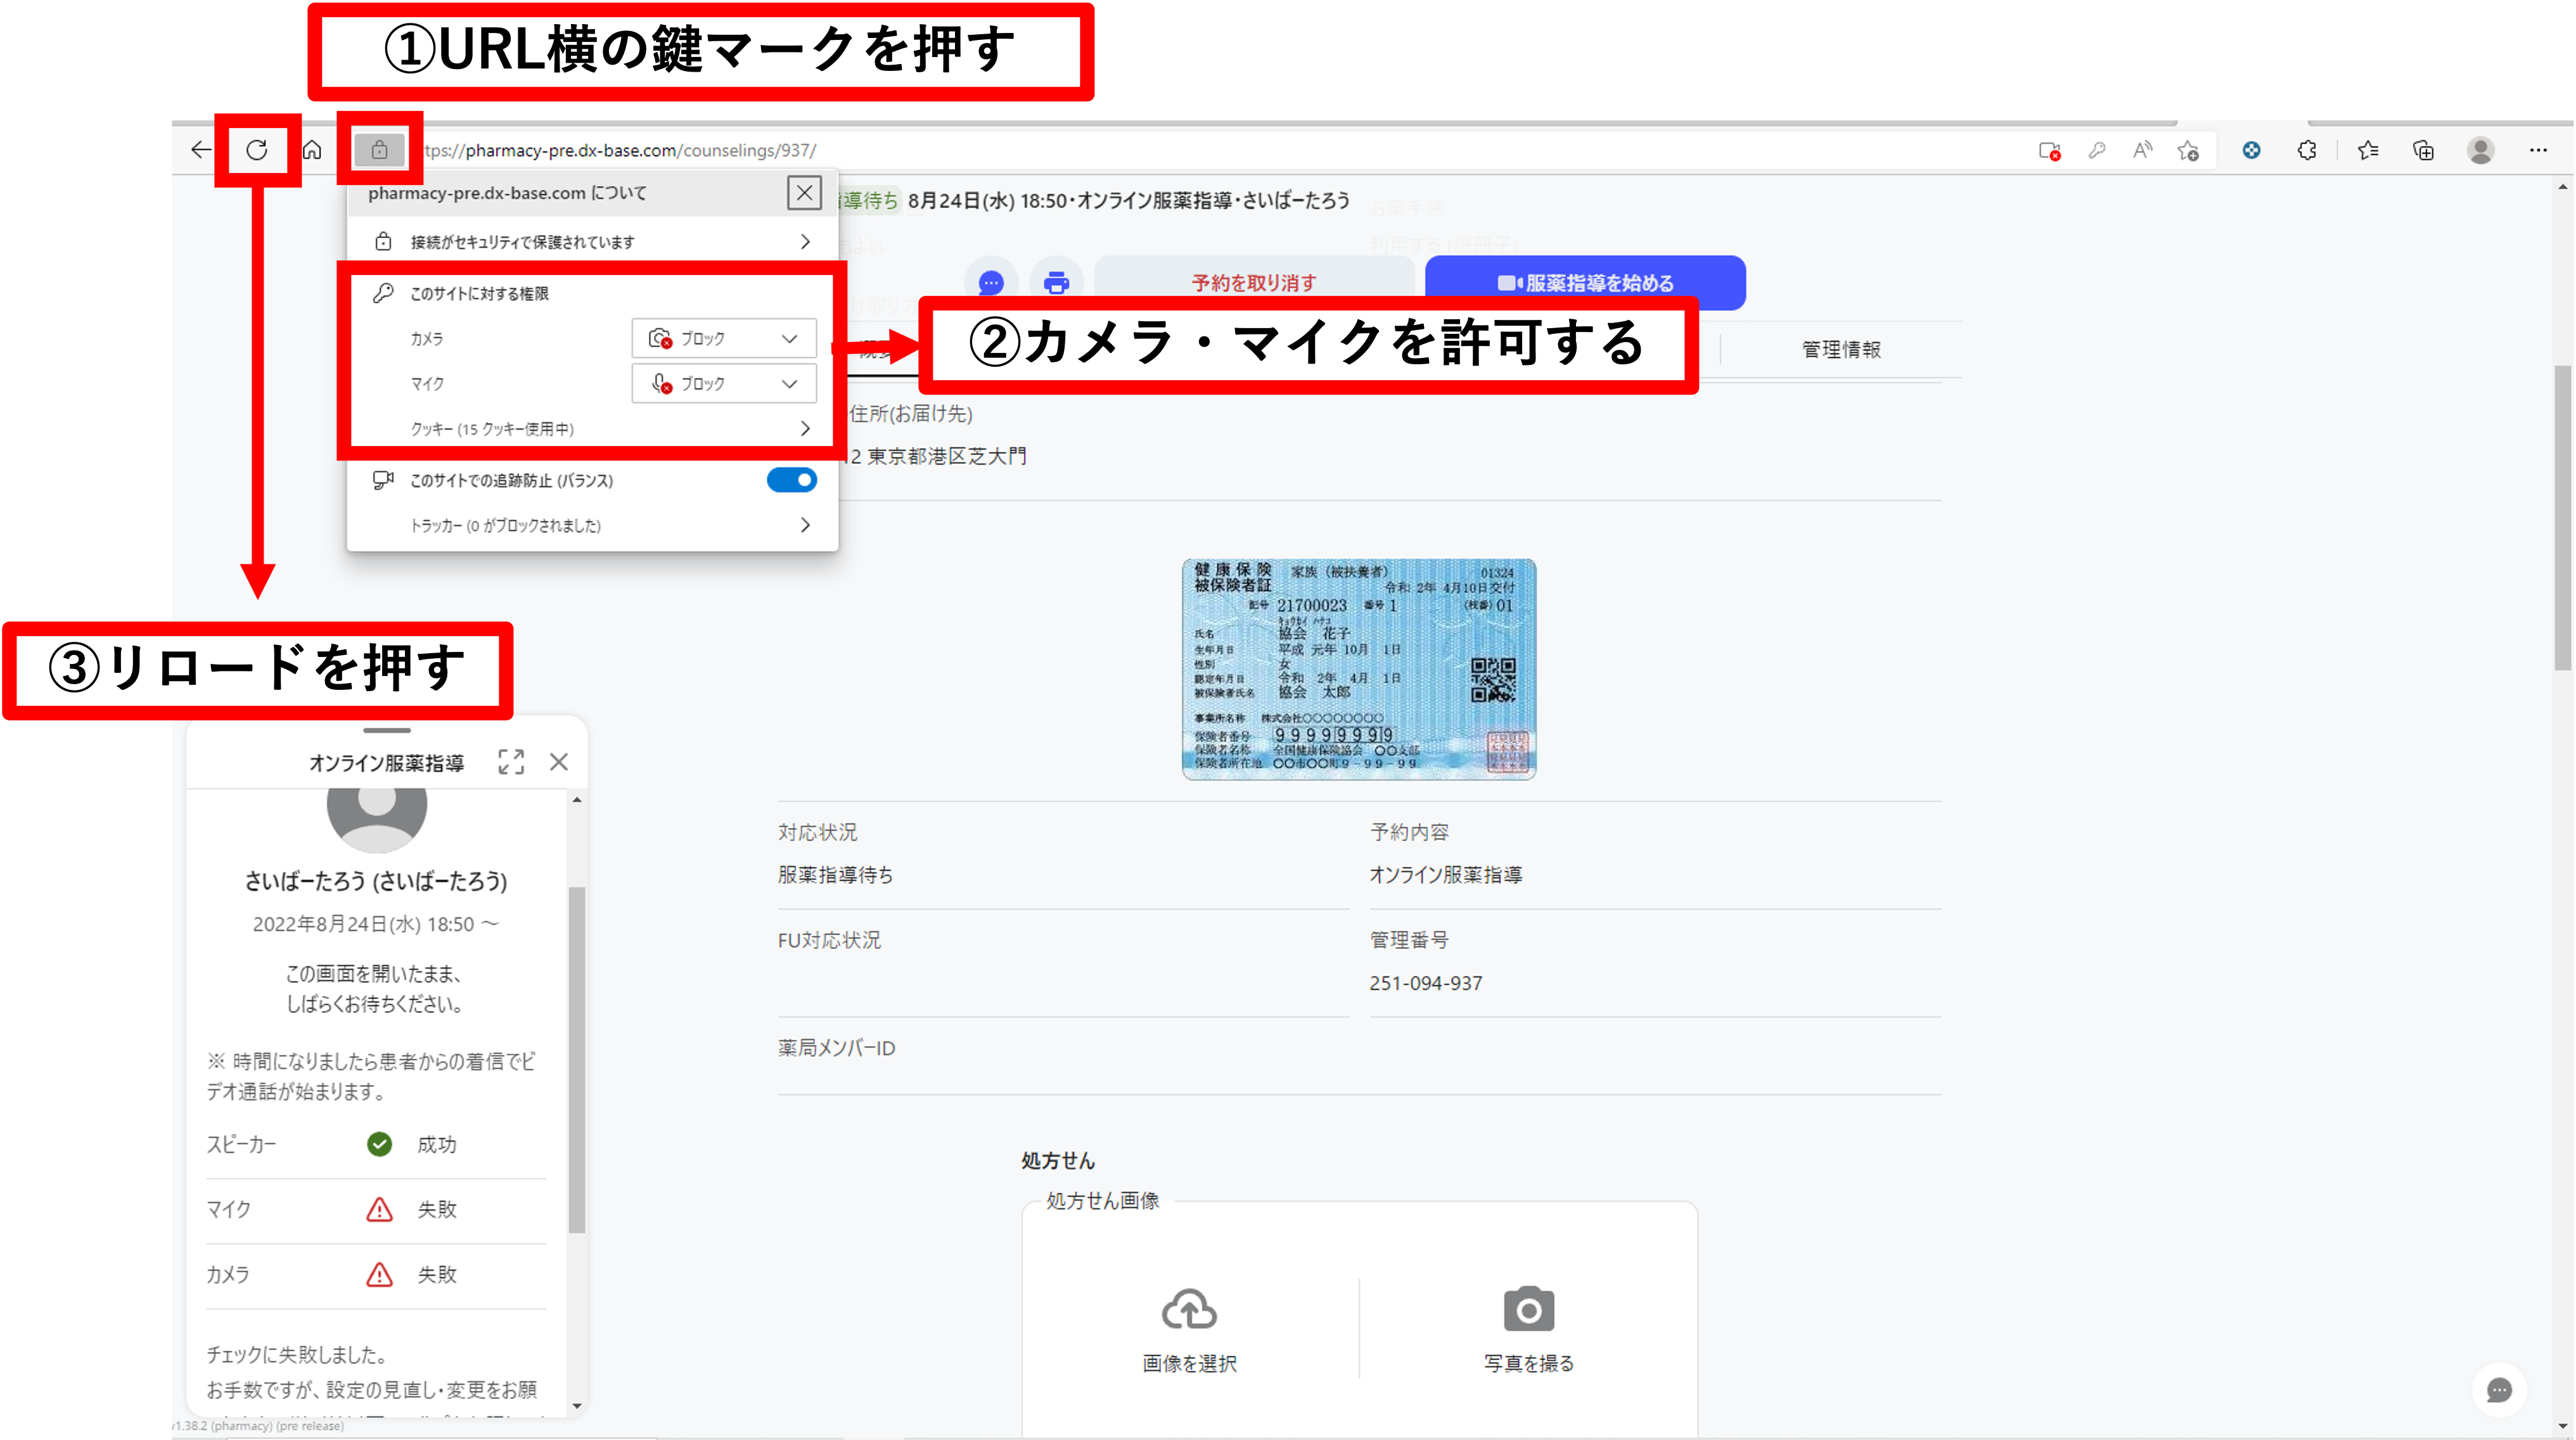This screenshot has width=2576, height=1440.
Task: Go to the browser home page
Action: tap(312, 150)
